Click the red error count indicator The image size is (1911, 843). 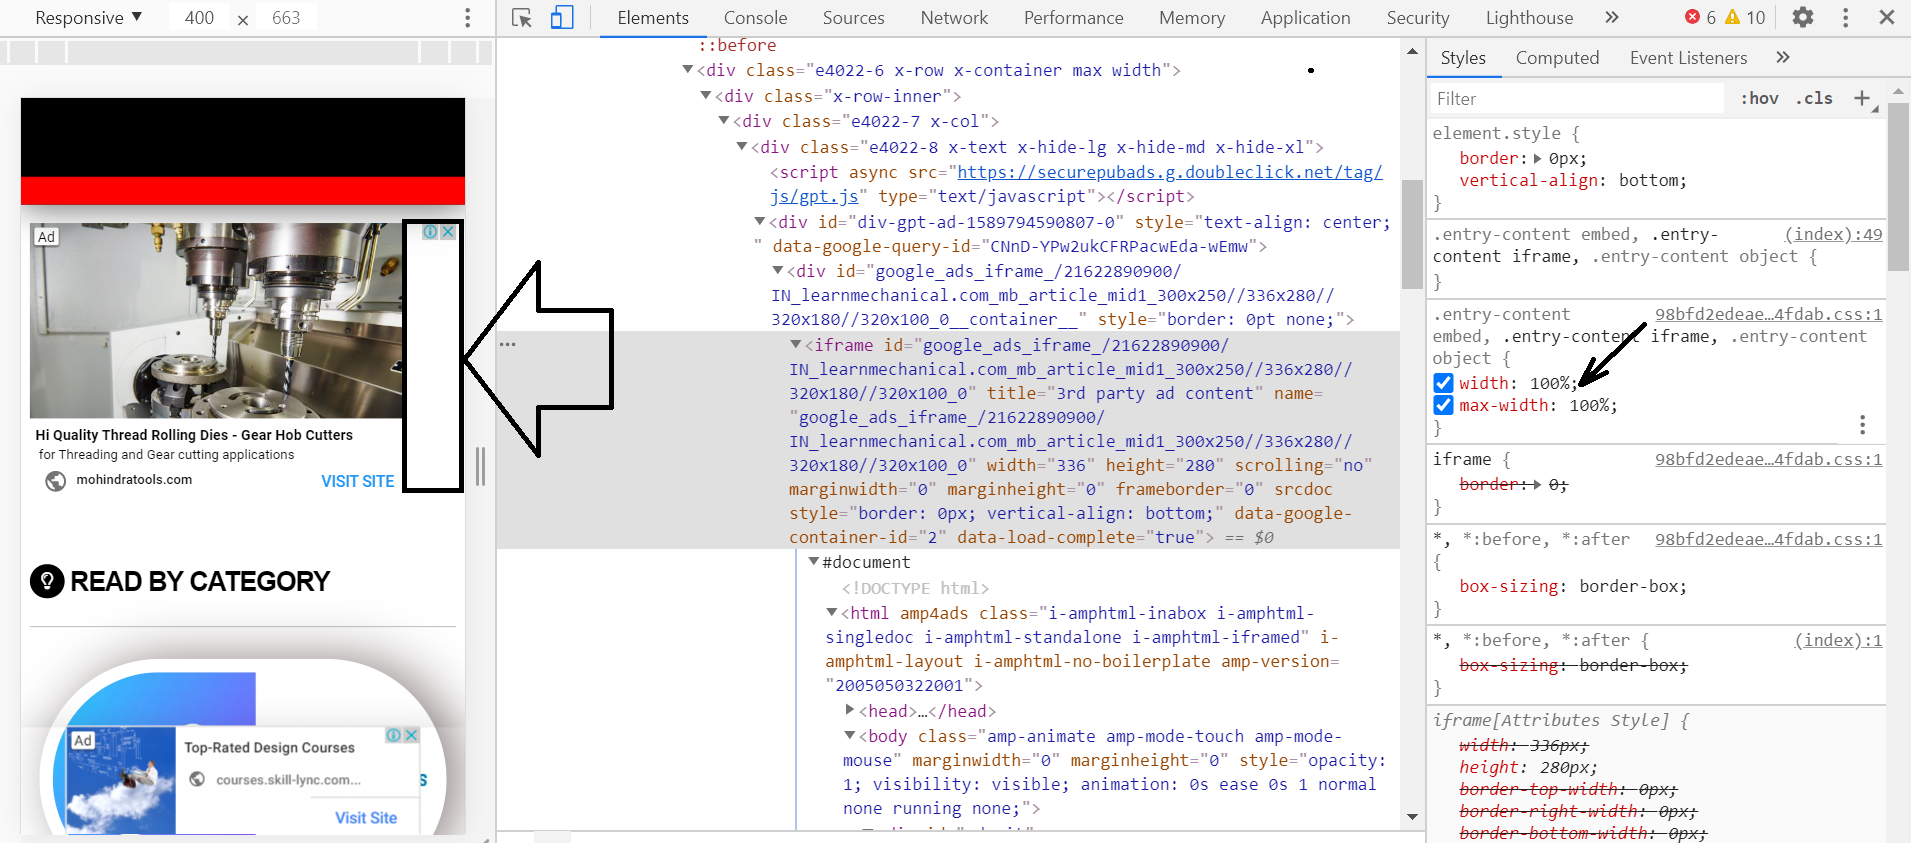tap(1700, 17)
